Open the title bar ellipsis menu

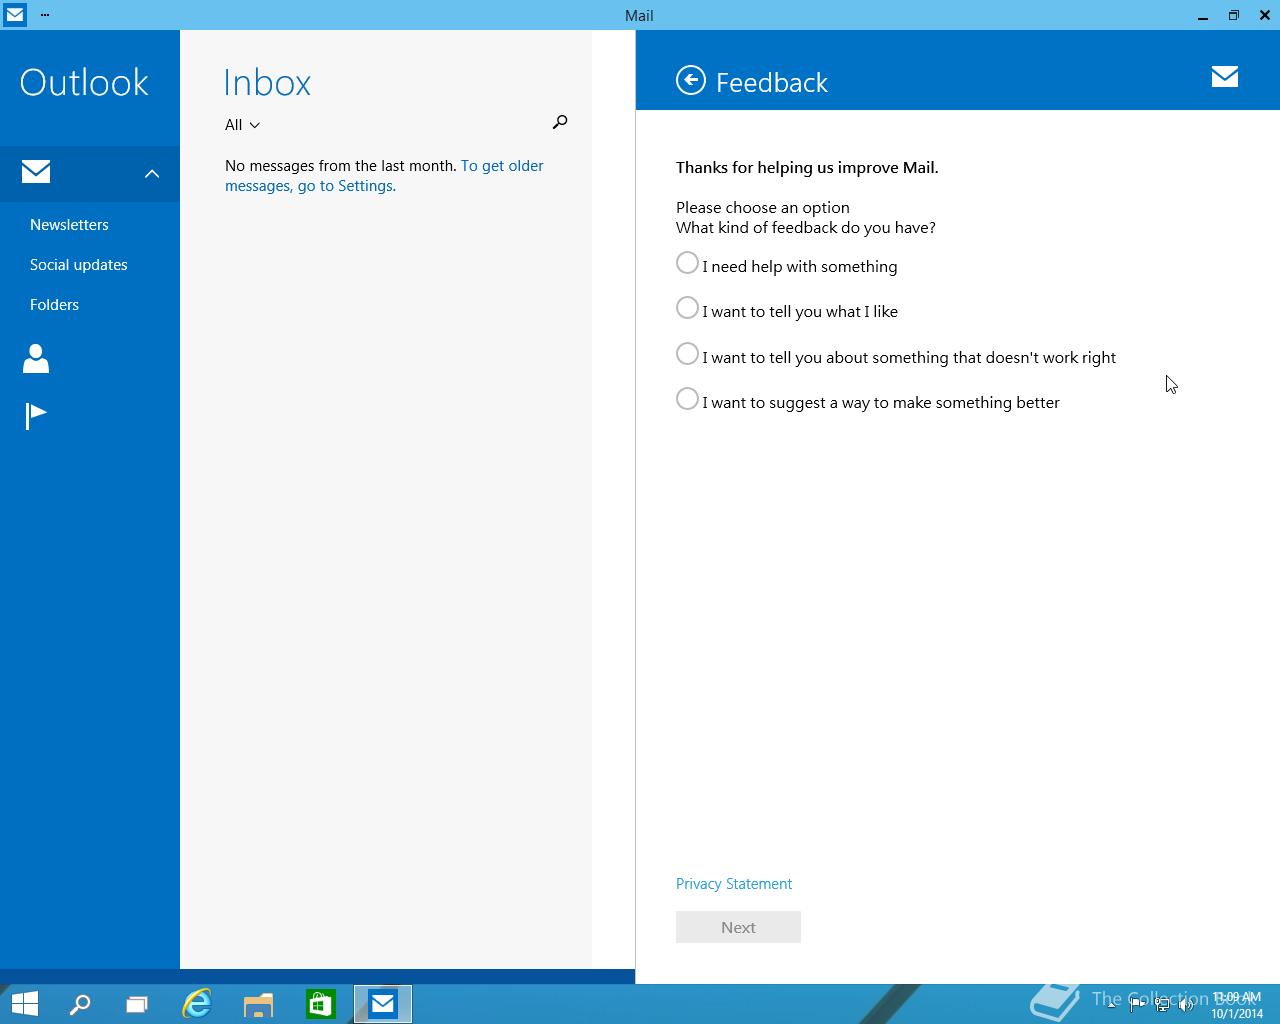[45, 15]
